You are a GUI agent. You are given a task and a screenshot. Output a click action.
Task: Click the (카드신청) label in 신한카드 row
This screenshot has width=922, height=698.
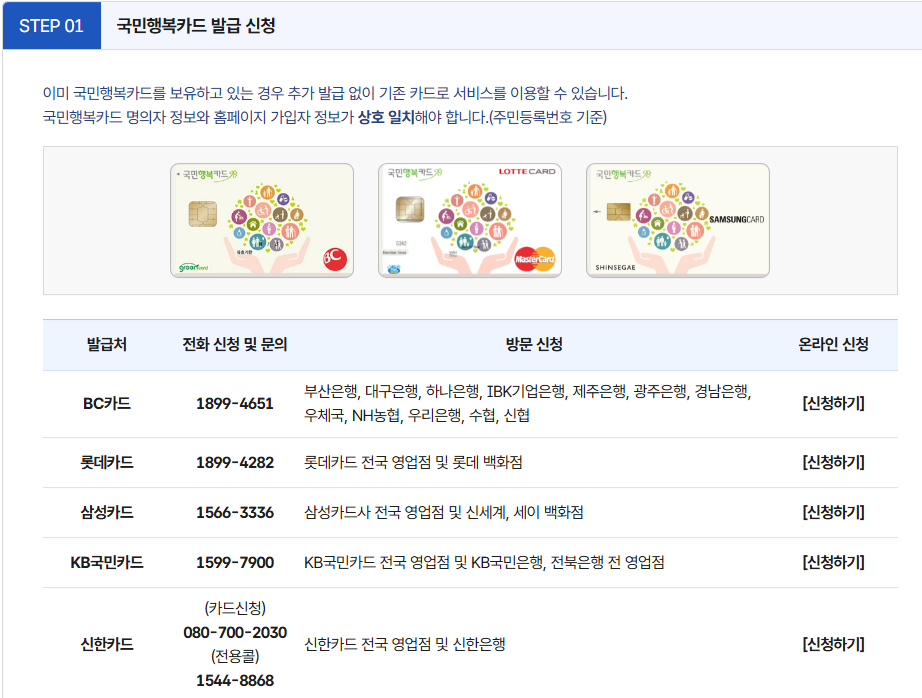(x=235, y=608)
